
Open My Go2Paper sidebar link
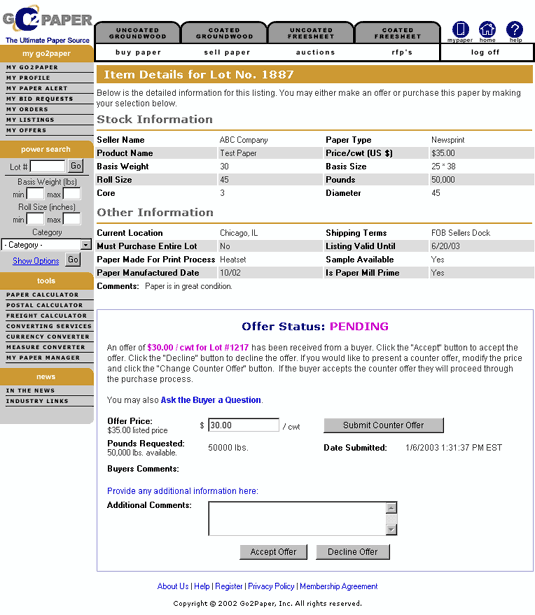32,67
